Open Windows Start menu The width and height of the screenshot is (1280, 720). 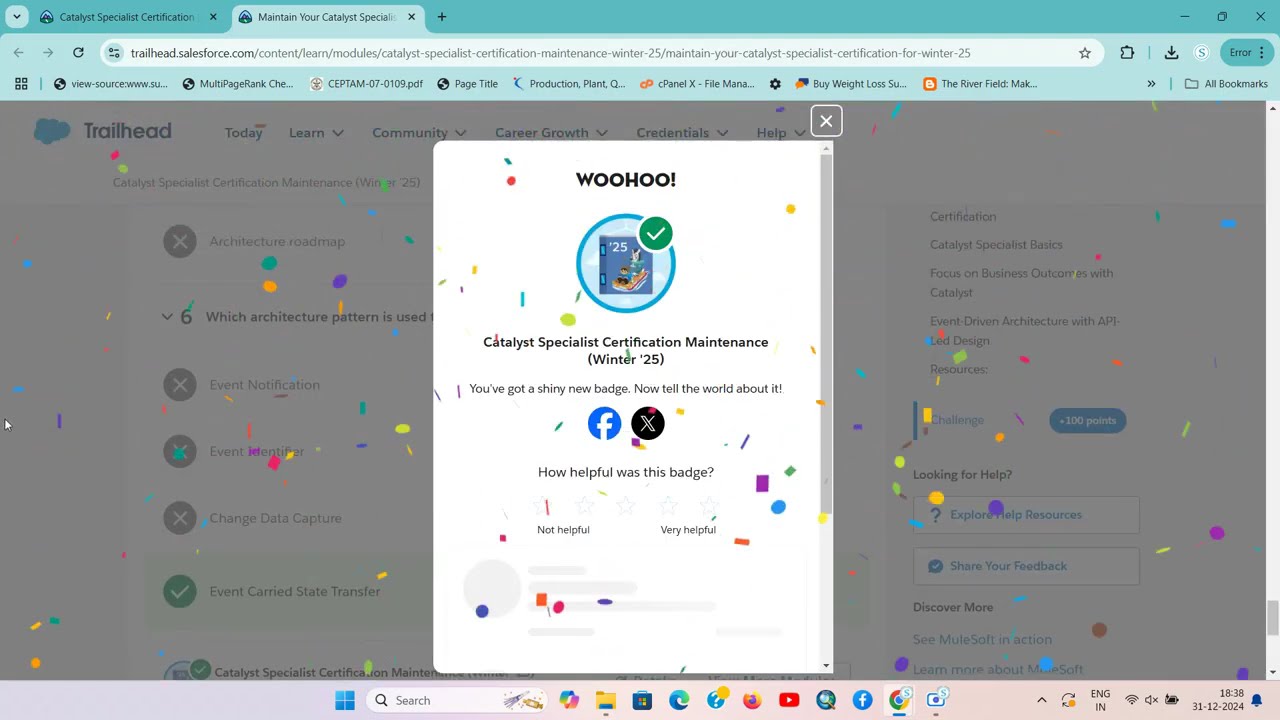345,700
